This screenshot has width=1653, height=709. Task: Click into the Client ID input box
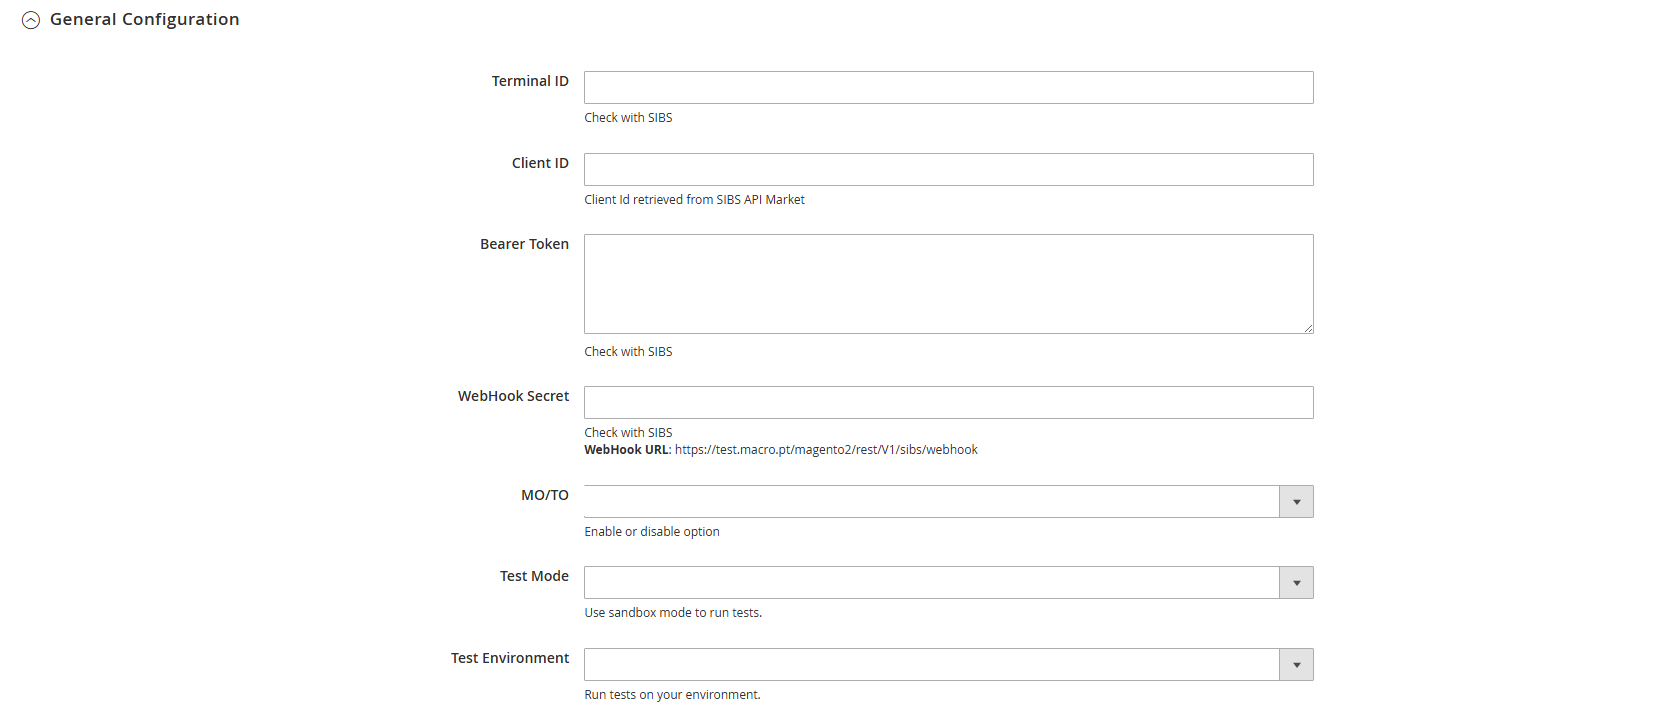948,170
